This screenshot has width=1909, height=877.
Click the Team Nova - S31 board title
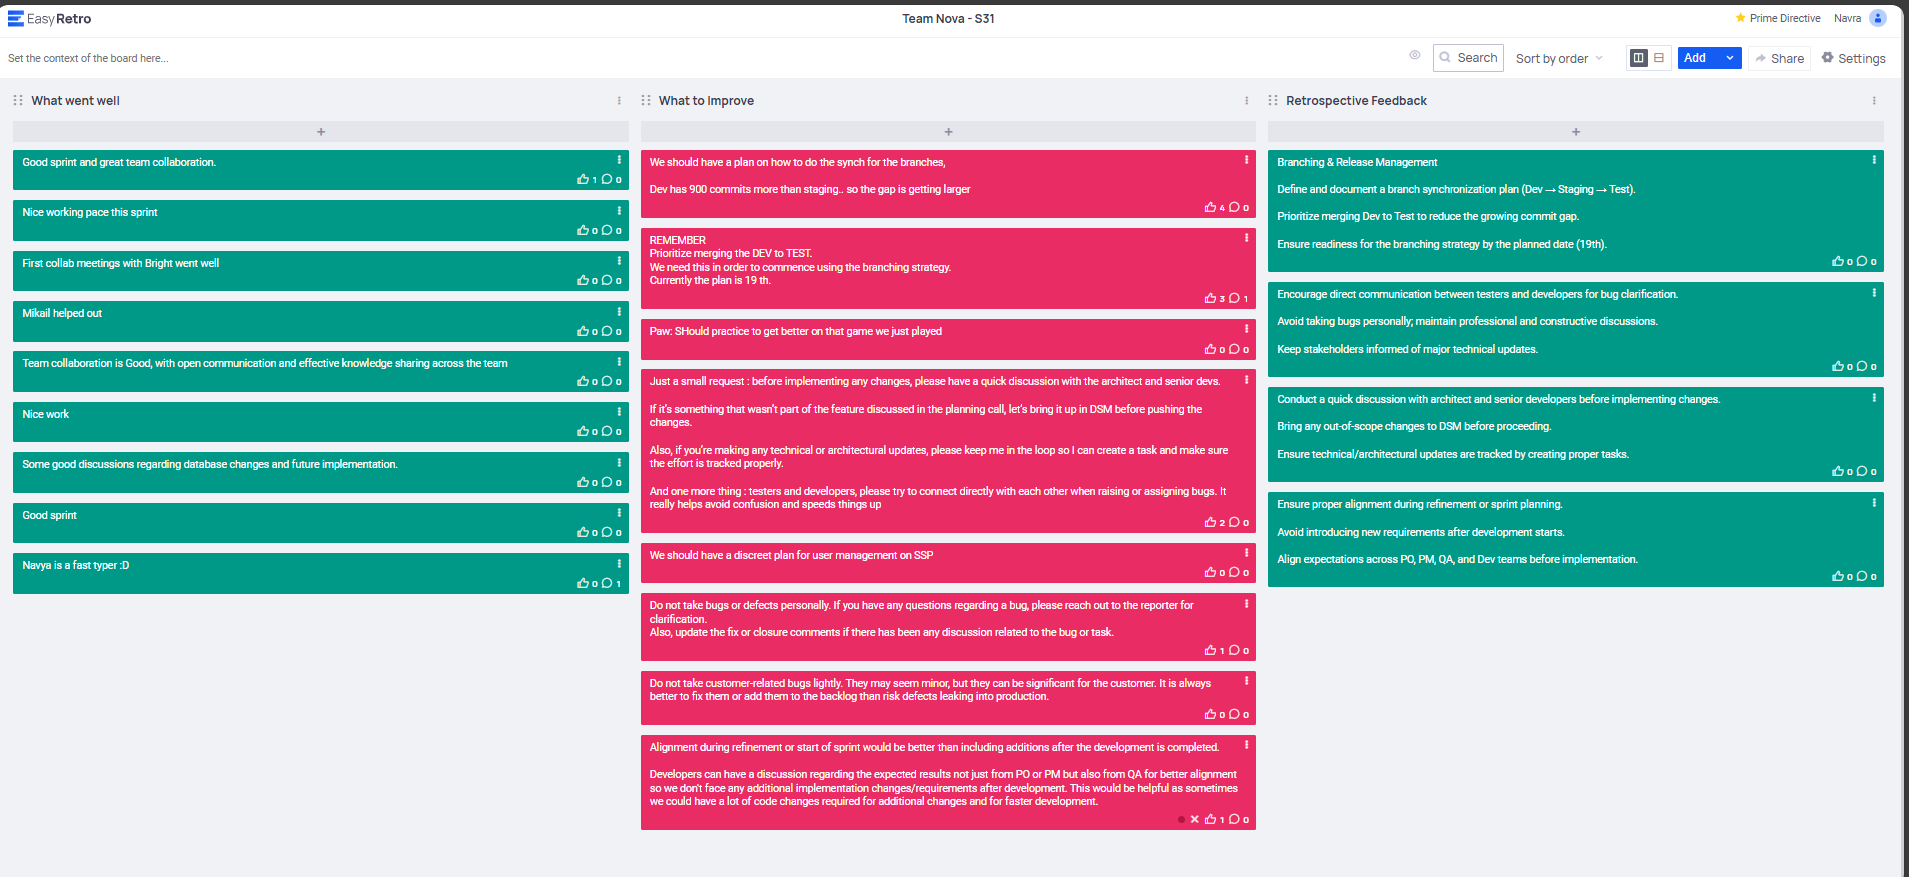coord(948,18)
